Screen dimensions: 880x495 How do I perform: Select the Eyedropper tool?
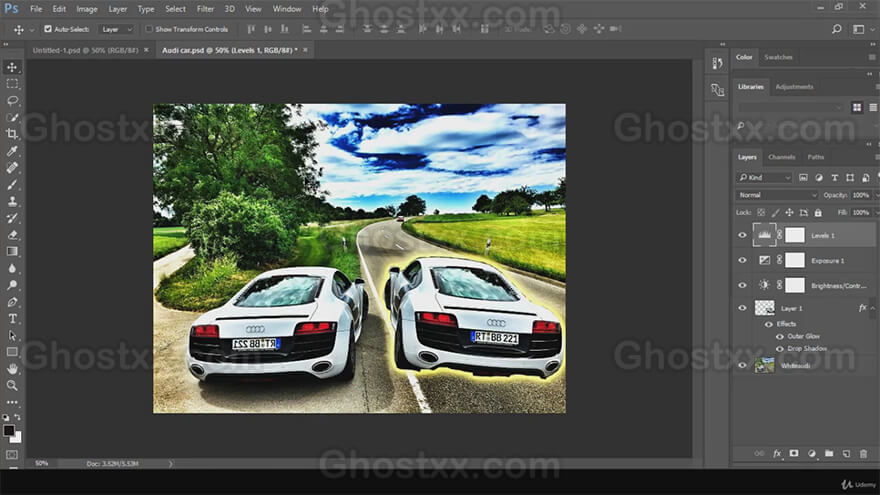(12, 150)
